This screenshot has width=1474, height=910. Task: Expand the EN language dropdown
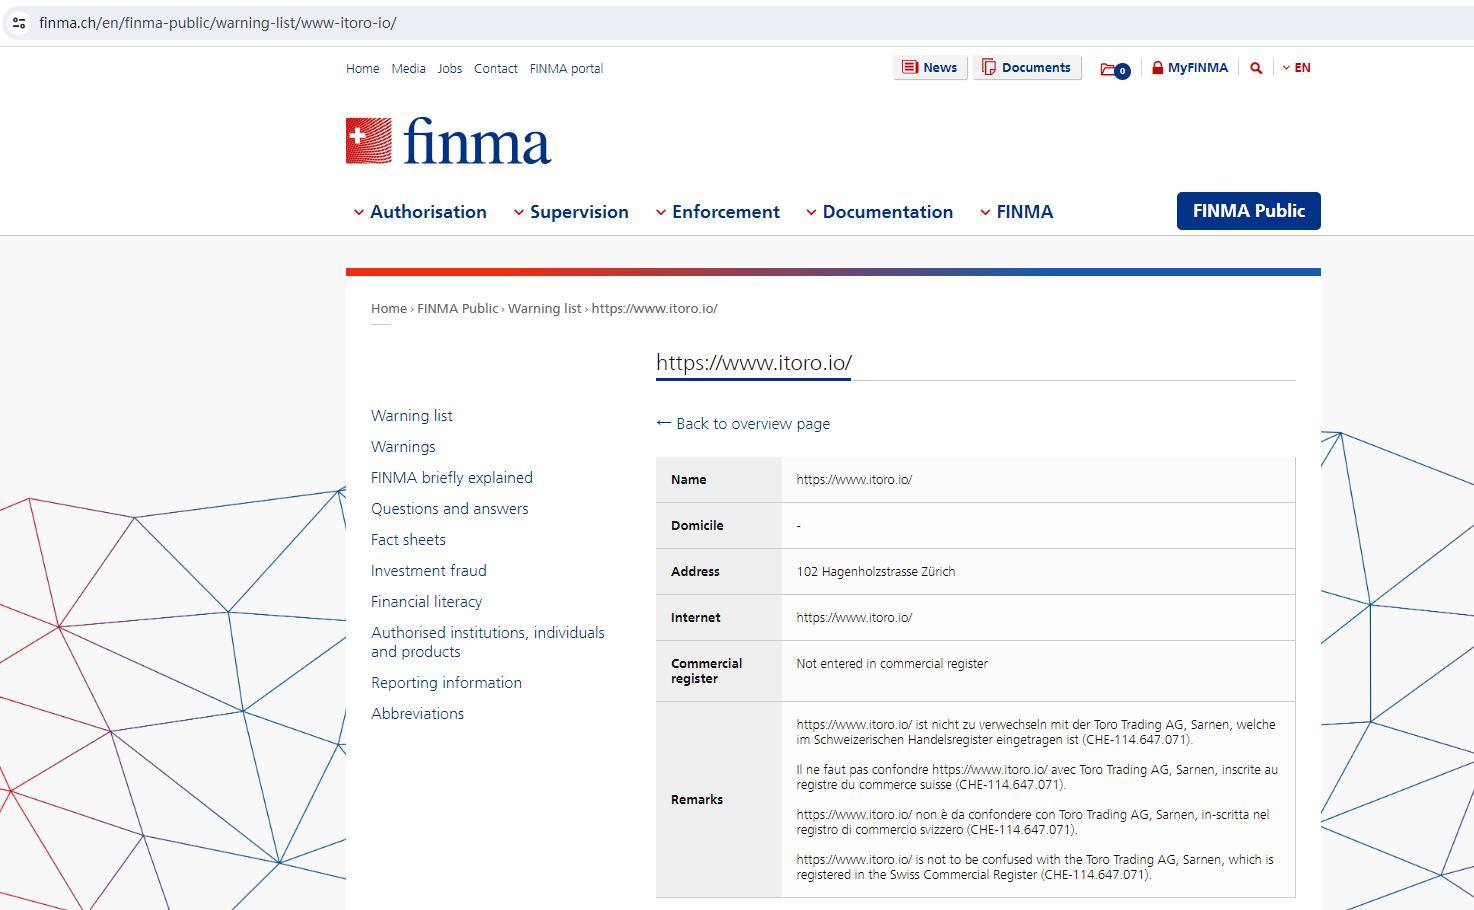pyautogui.click(x=1296, y=68)
